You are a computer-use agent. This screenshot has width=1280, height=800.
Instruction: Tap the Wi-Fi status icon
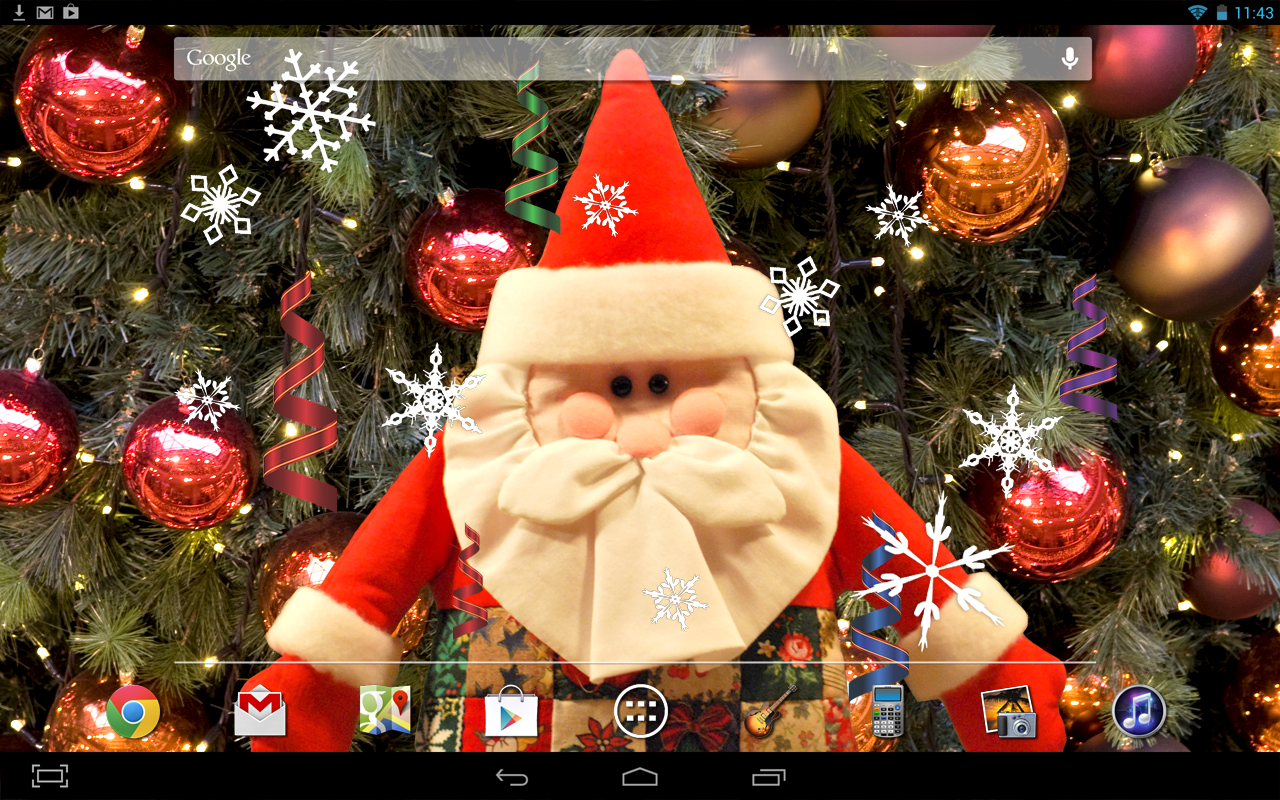pyautogui.click(x=1197, y=12)
